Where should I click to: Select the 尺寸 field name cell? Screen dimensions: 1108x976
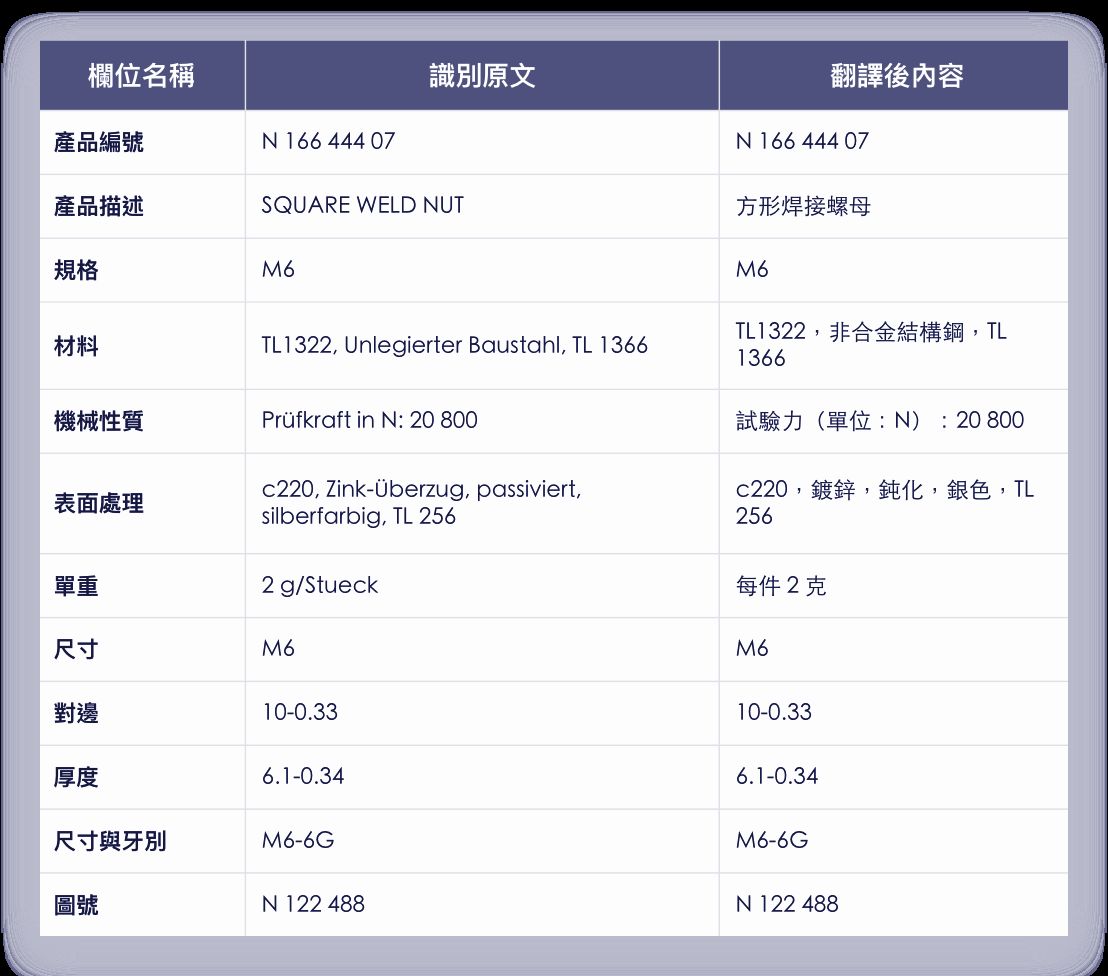142,649
